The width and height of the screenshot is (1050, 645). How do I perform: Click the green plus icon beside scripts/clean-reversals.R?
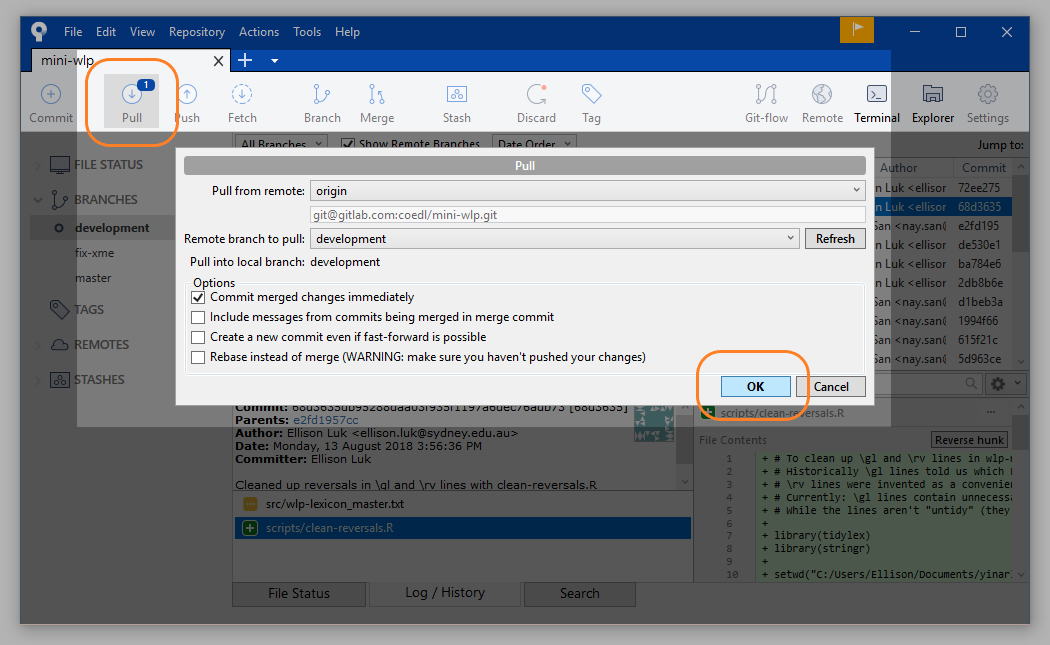point(250,528)
